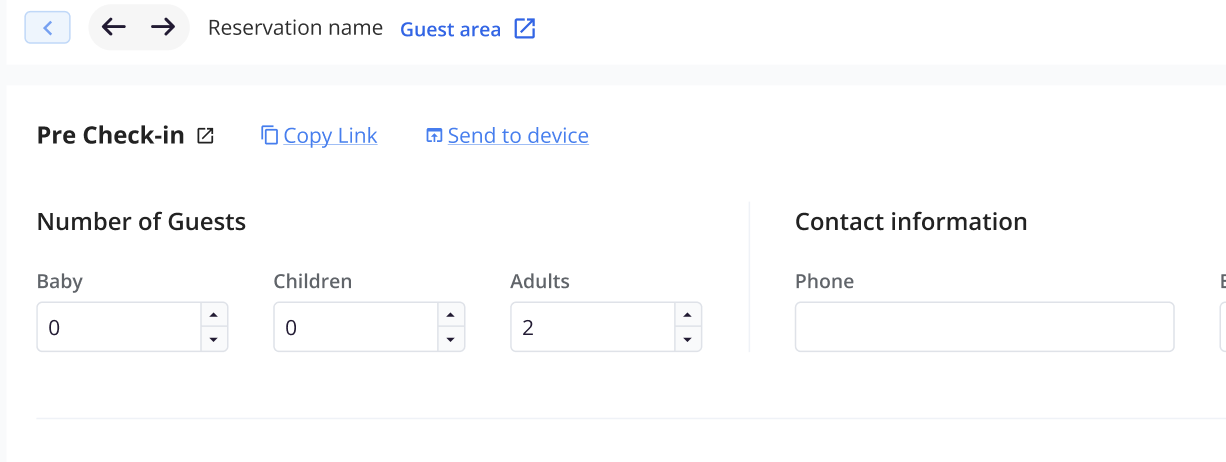The width and height of the screenshot is (1226, 462).
Task: Open Guest area external link icon
Action: (525, 28)
